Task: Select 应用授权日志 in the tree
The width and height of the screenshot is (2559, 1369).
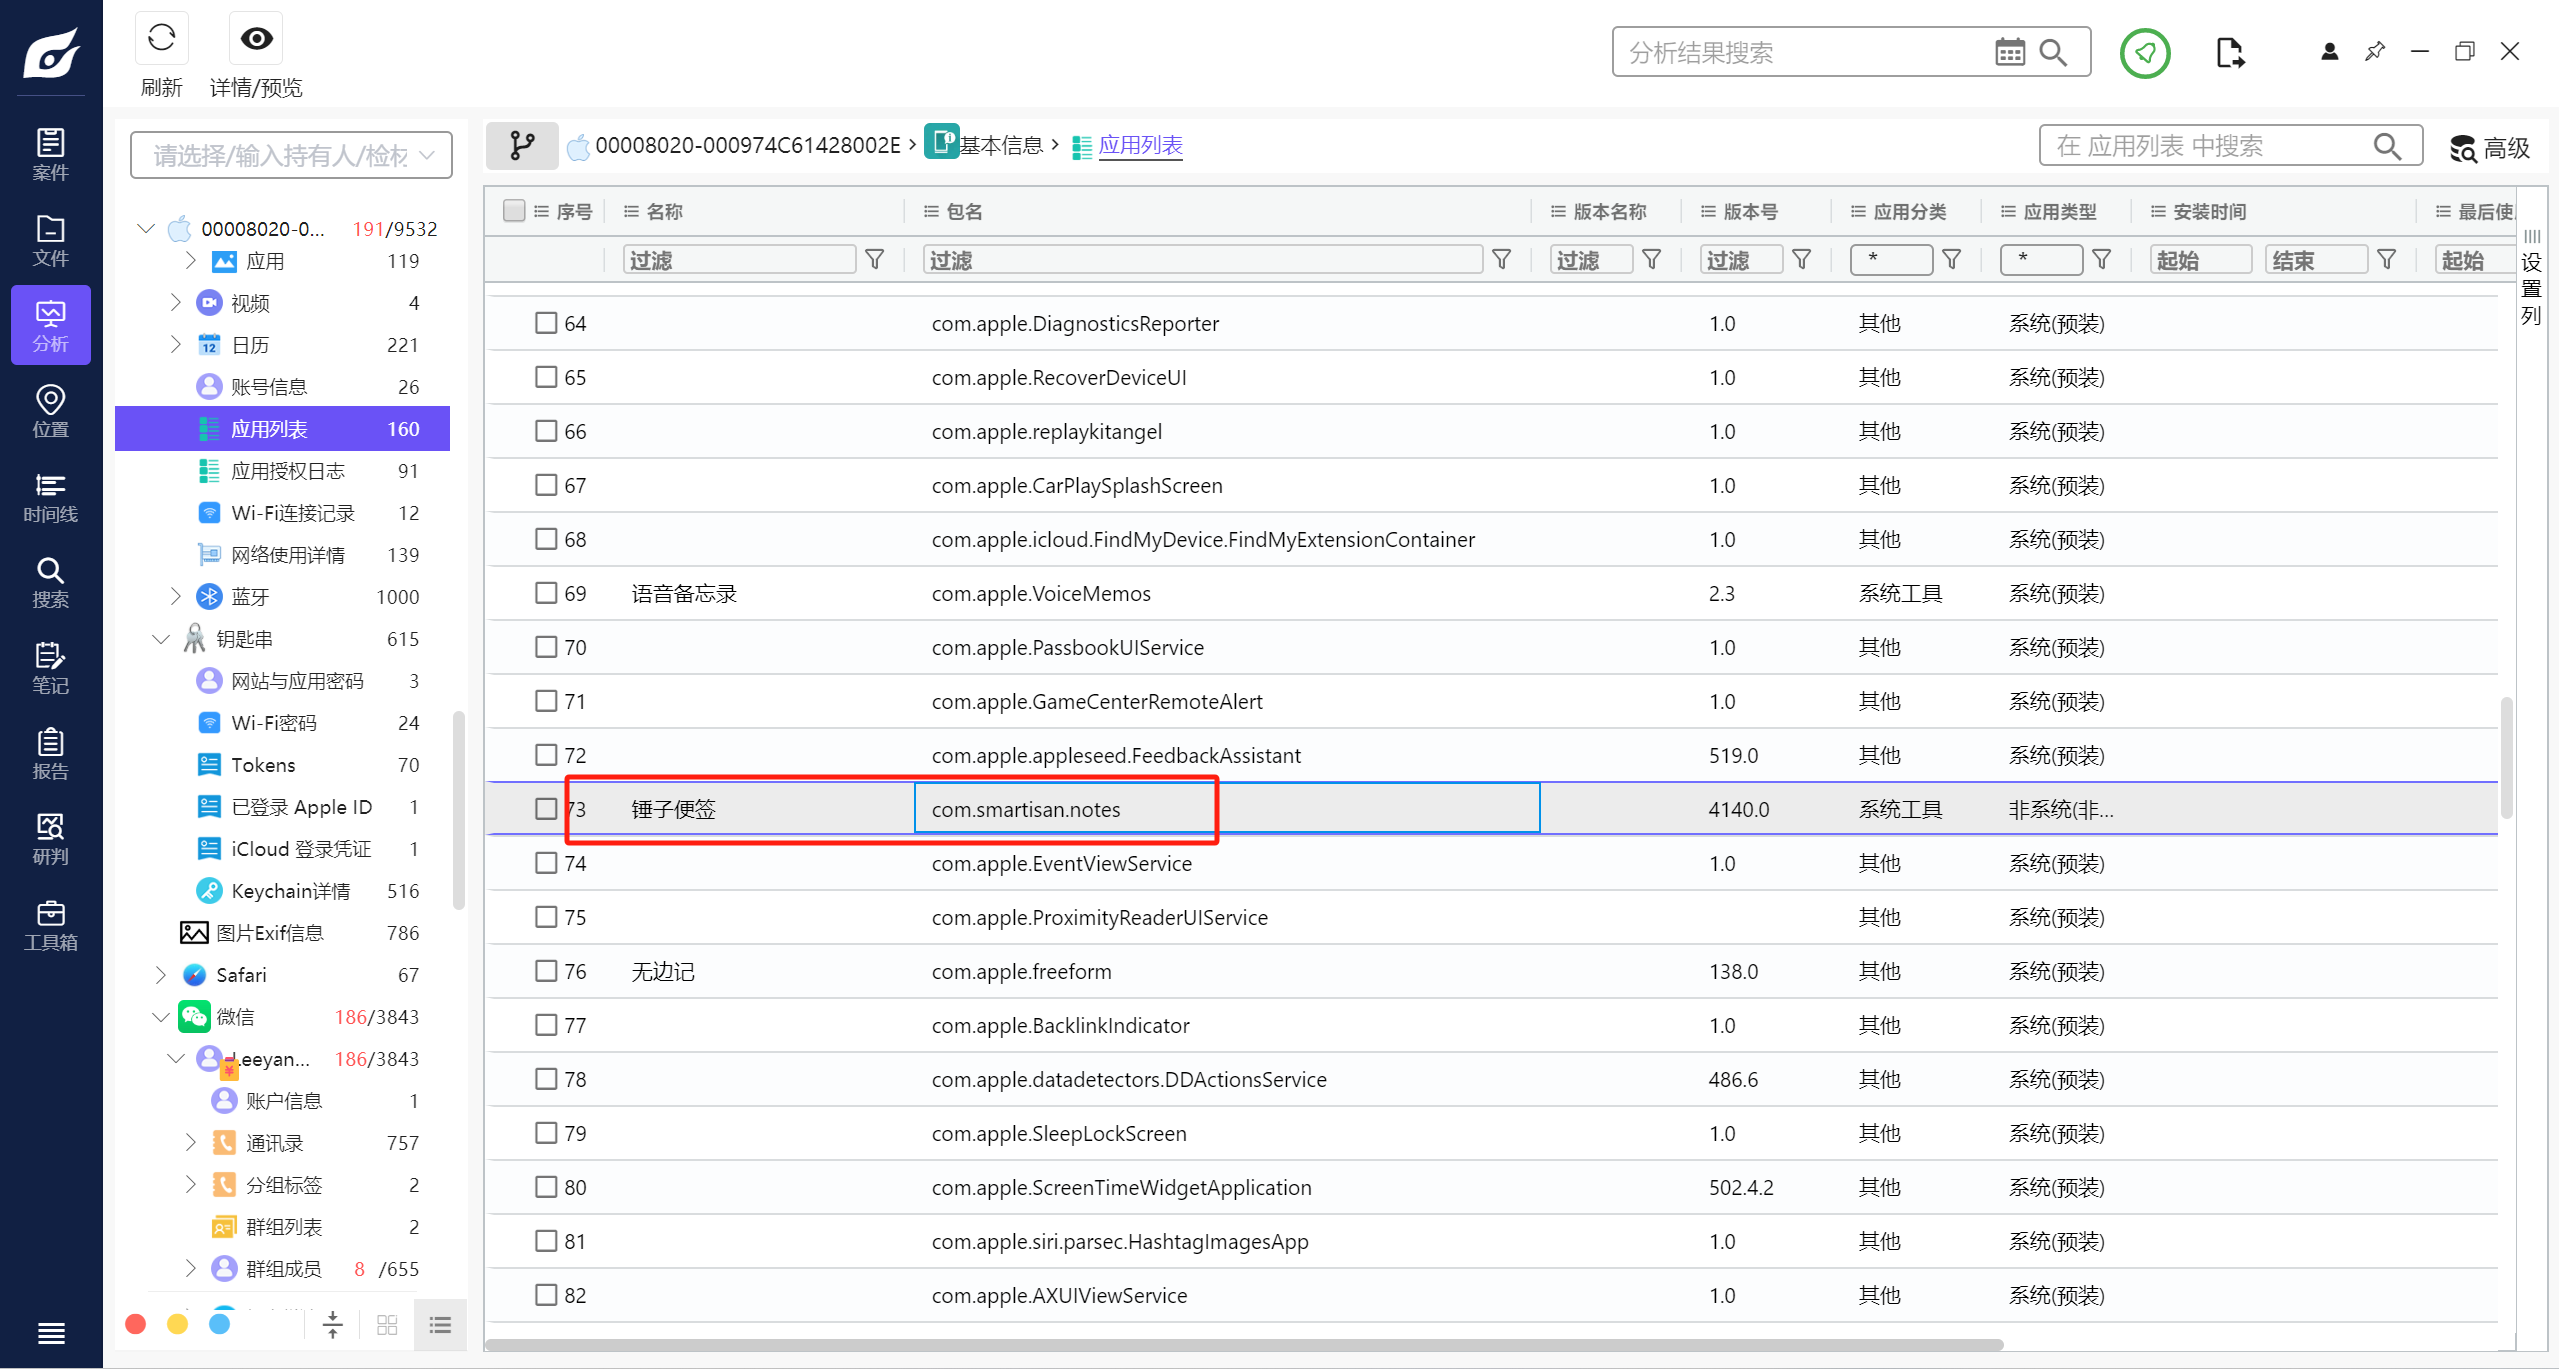Action: tap(288, 471)
